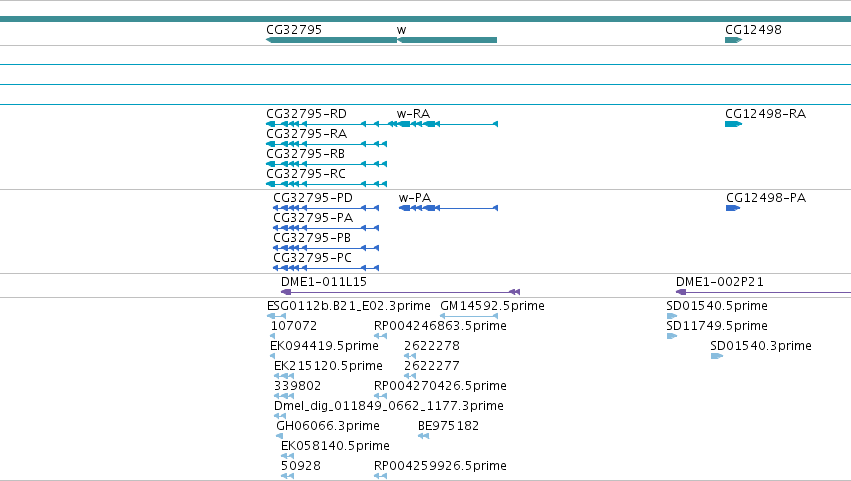
Task: Click the RP004259926.5prime label
Action: click(x=440, y=467)
